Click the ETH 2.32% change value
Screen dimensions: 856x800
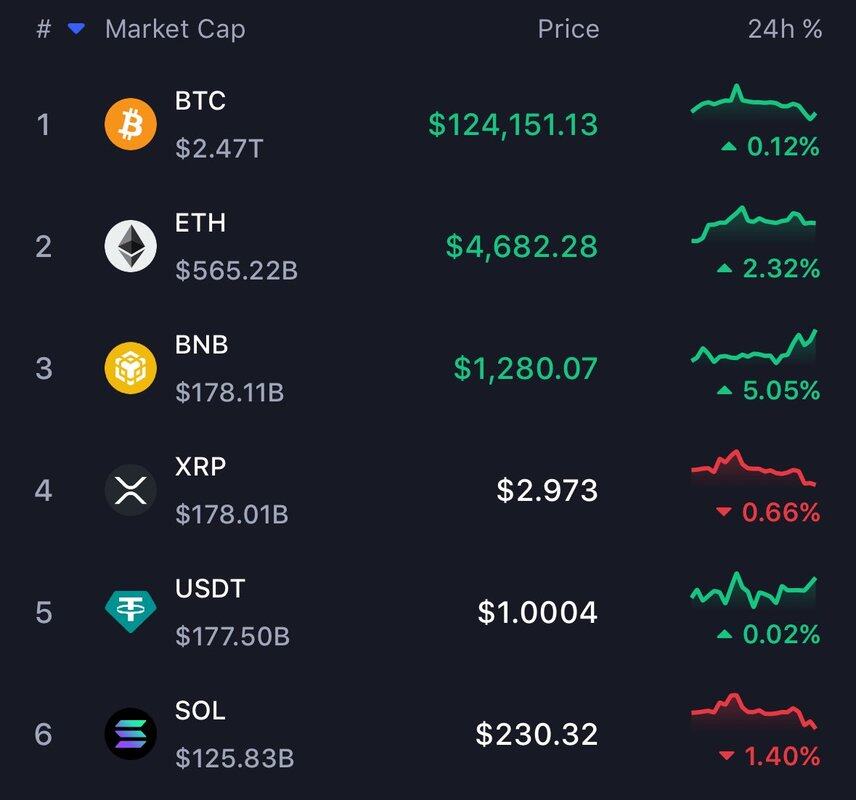781,269
